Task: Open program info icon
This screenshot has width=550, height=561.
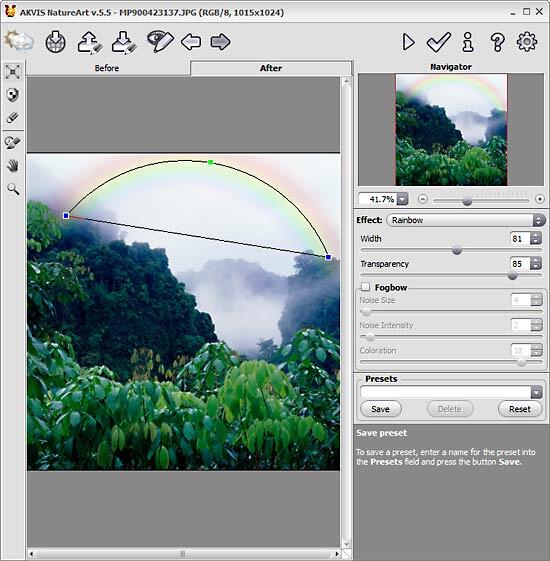Action: click(468, 42)
